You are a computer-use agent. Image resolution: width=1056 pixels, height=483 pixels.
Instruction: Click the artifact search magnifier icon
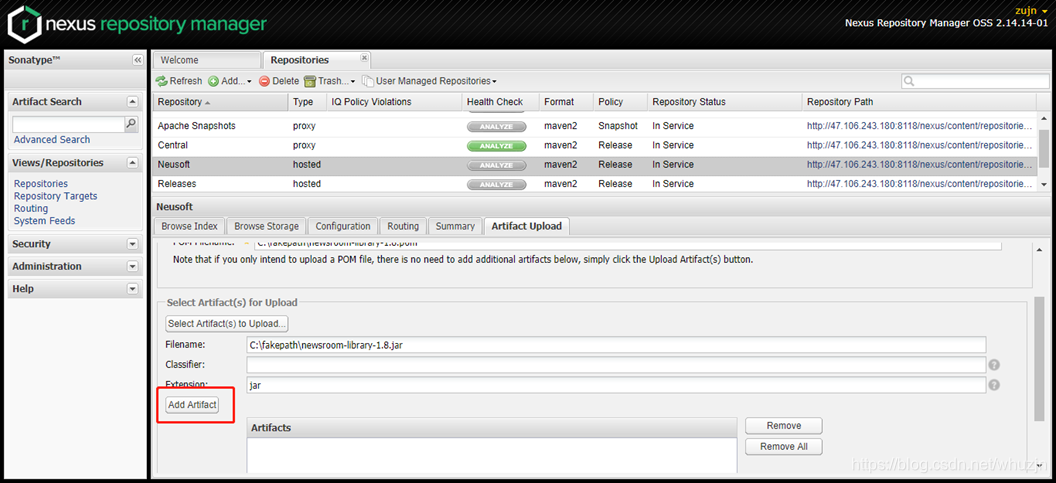pyautogui.click(x=131, y=124)
